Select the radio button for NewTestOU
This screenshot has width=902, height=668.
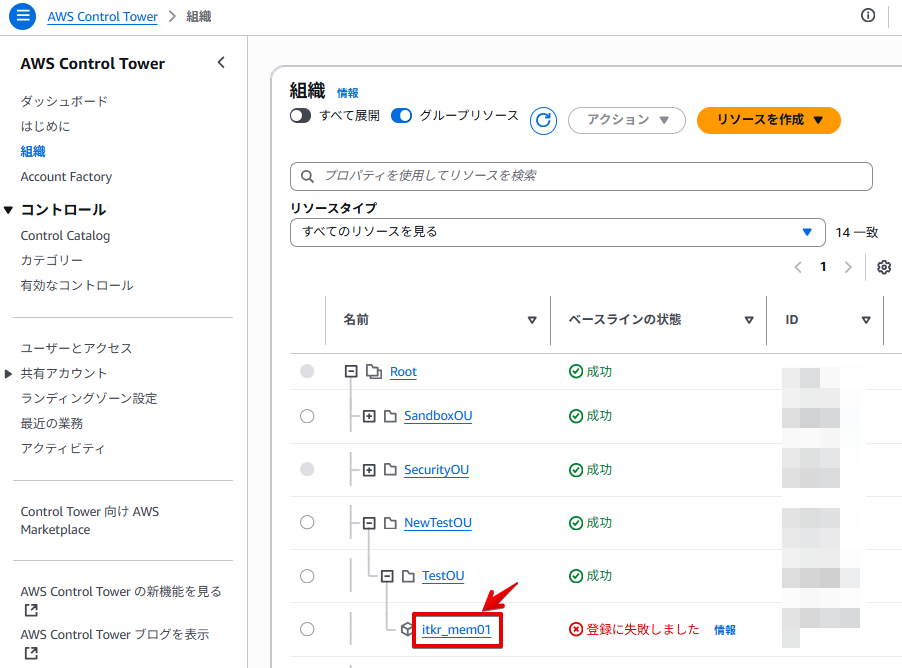pyautogui.click(x=307, y=522)
